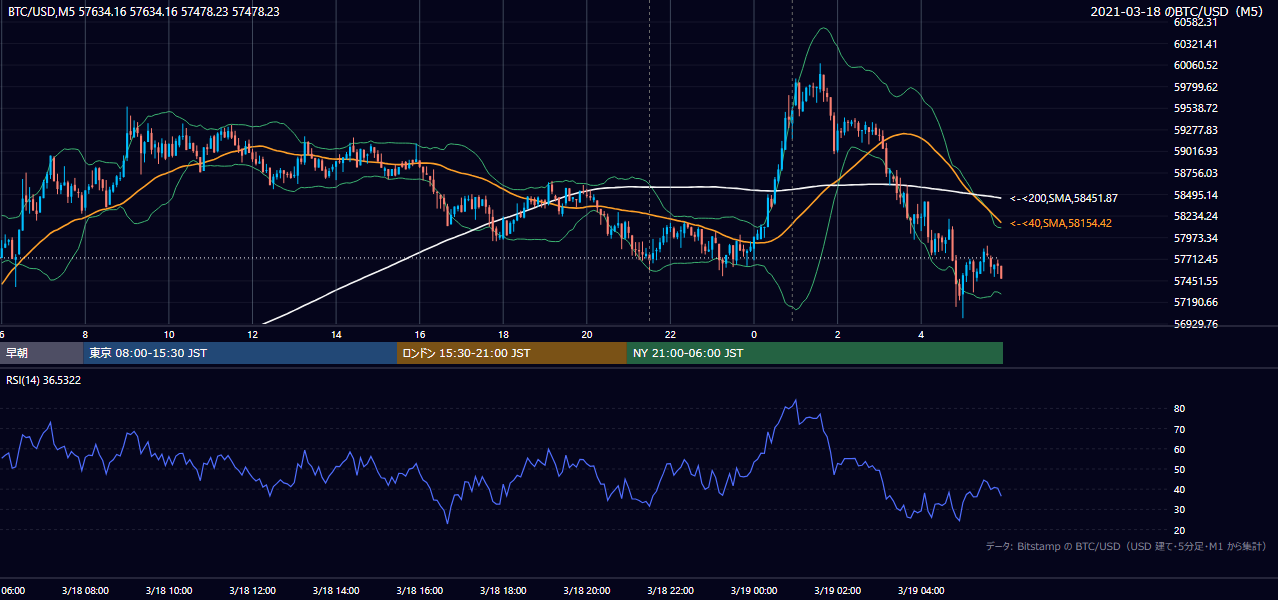Image resolution: width=1278 pixels, height=600 pixels.
Task: Click price axis value 59016.93
Action: click(1195, 151)
